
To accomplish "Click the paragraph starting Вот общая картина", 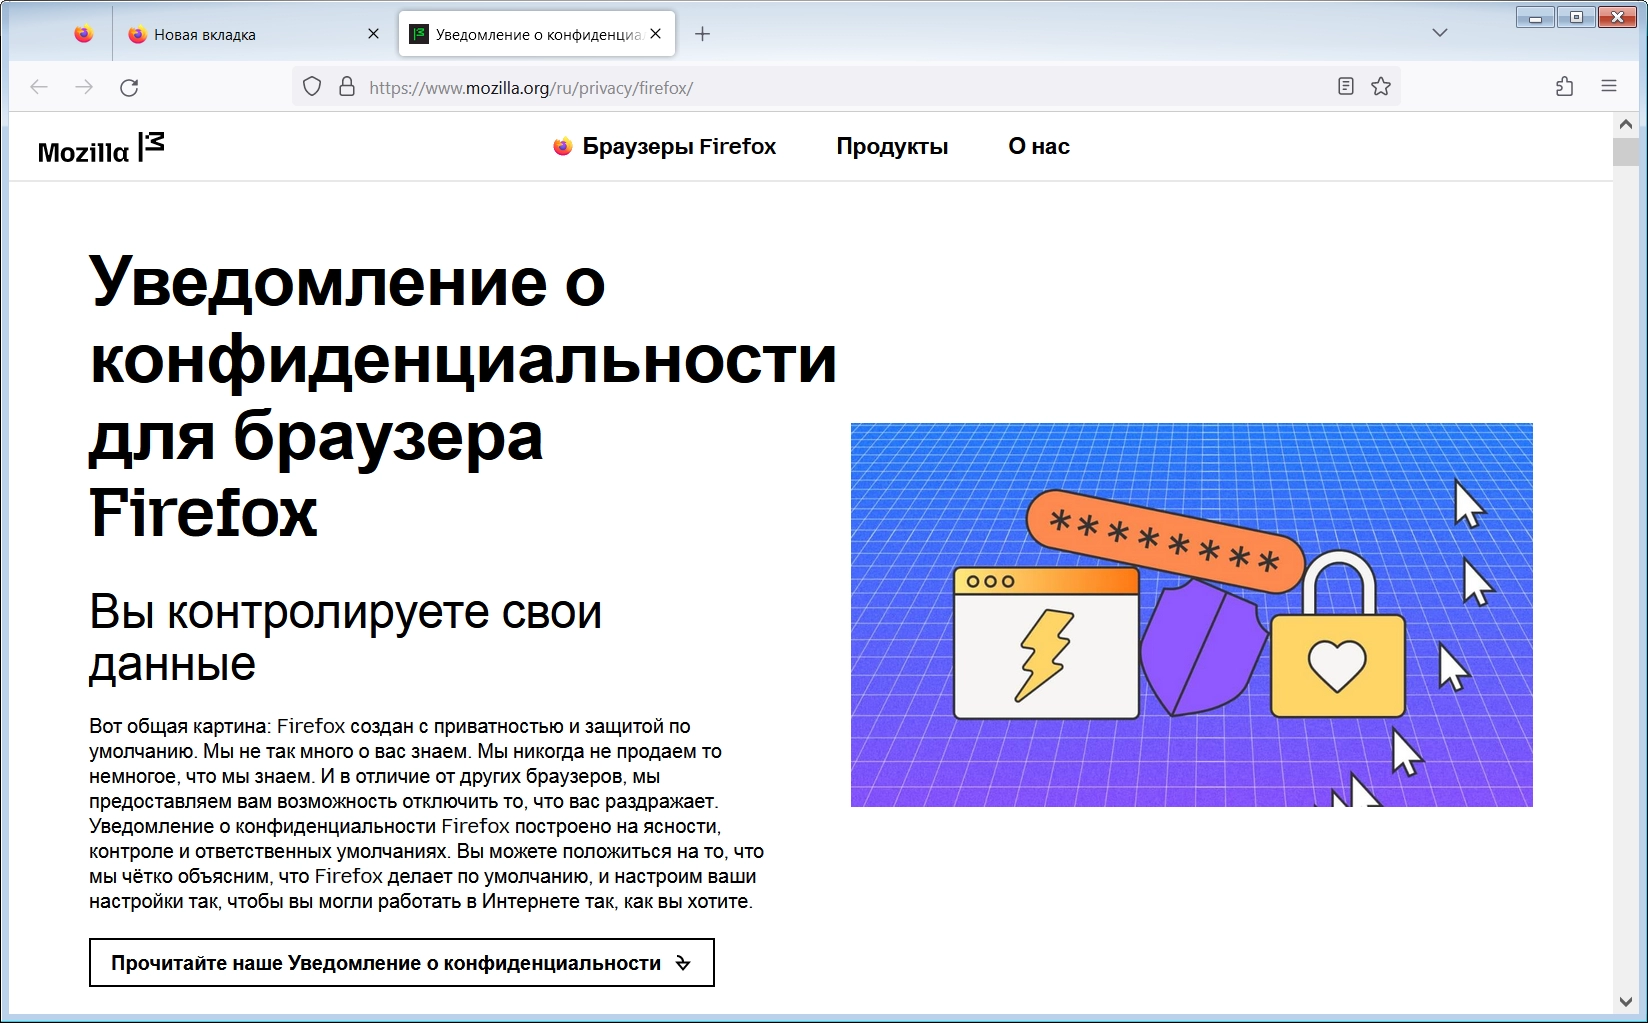I will point(427,813).
